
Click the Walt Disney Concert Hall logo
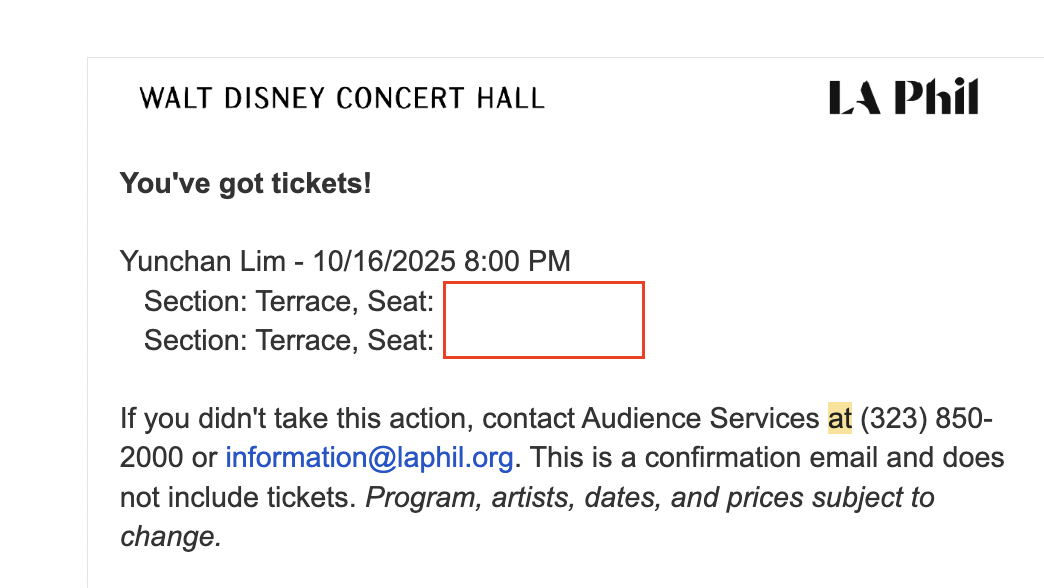click(x=342, y=98)
